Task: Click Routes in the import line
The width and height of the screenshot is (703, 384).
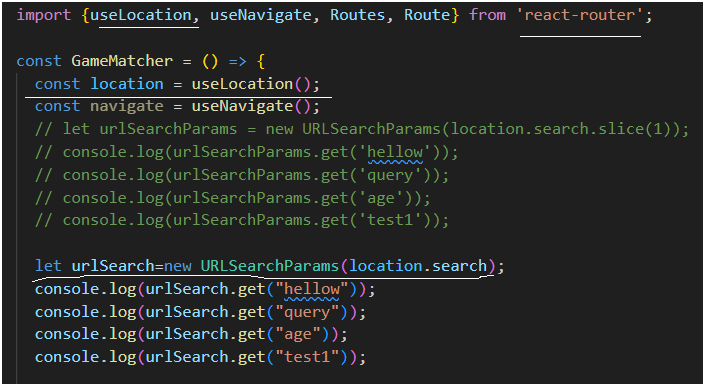Action: (357, 16)
